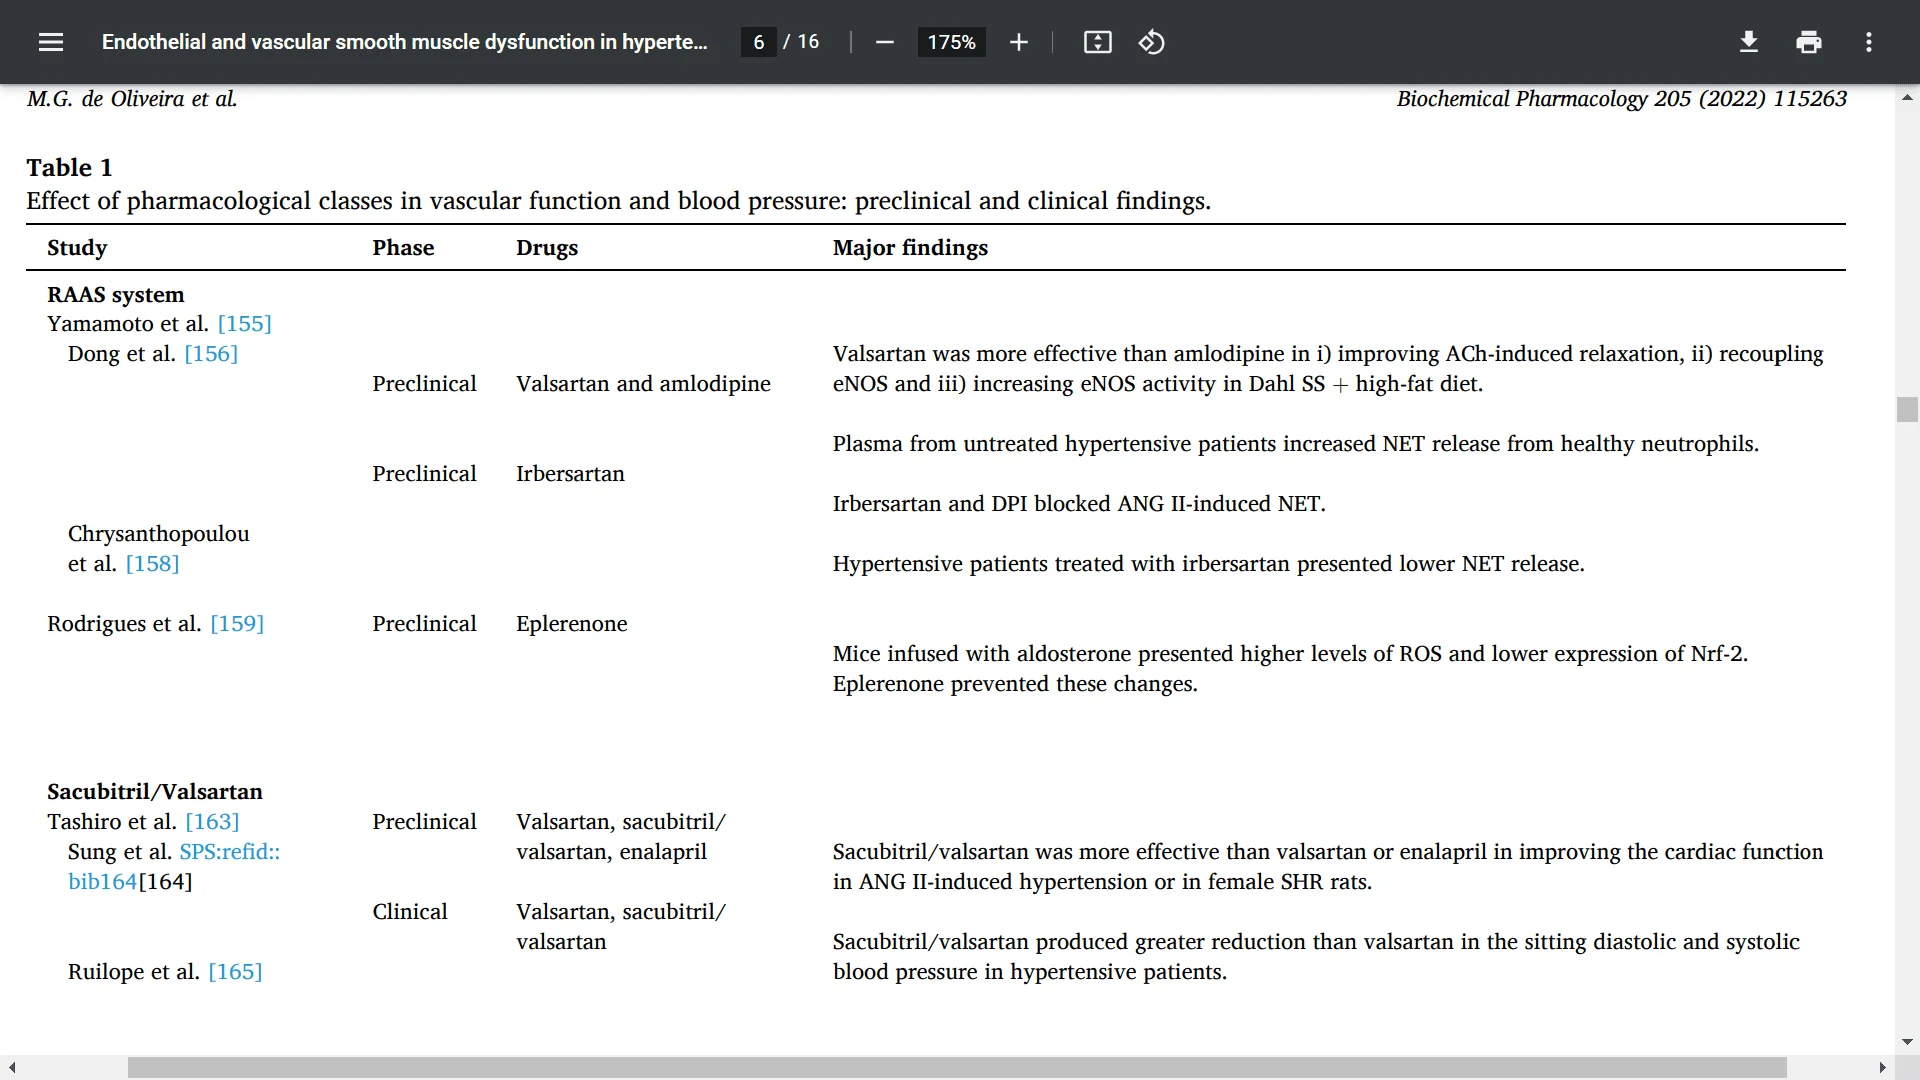This screenshot has height=1080, width=1920.
Task: Click 'Irbersartan and DPI blocked' finding
Action: 1079,504
